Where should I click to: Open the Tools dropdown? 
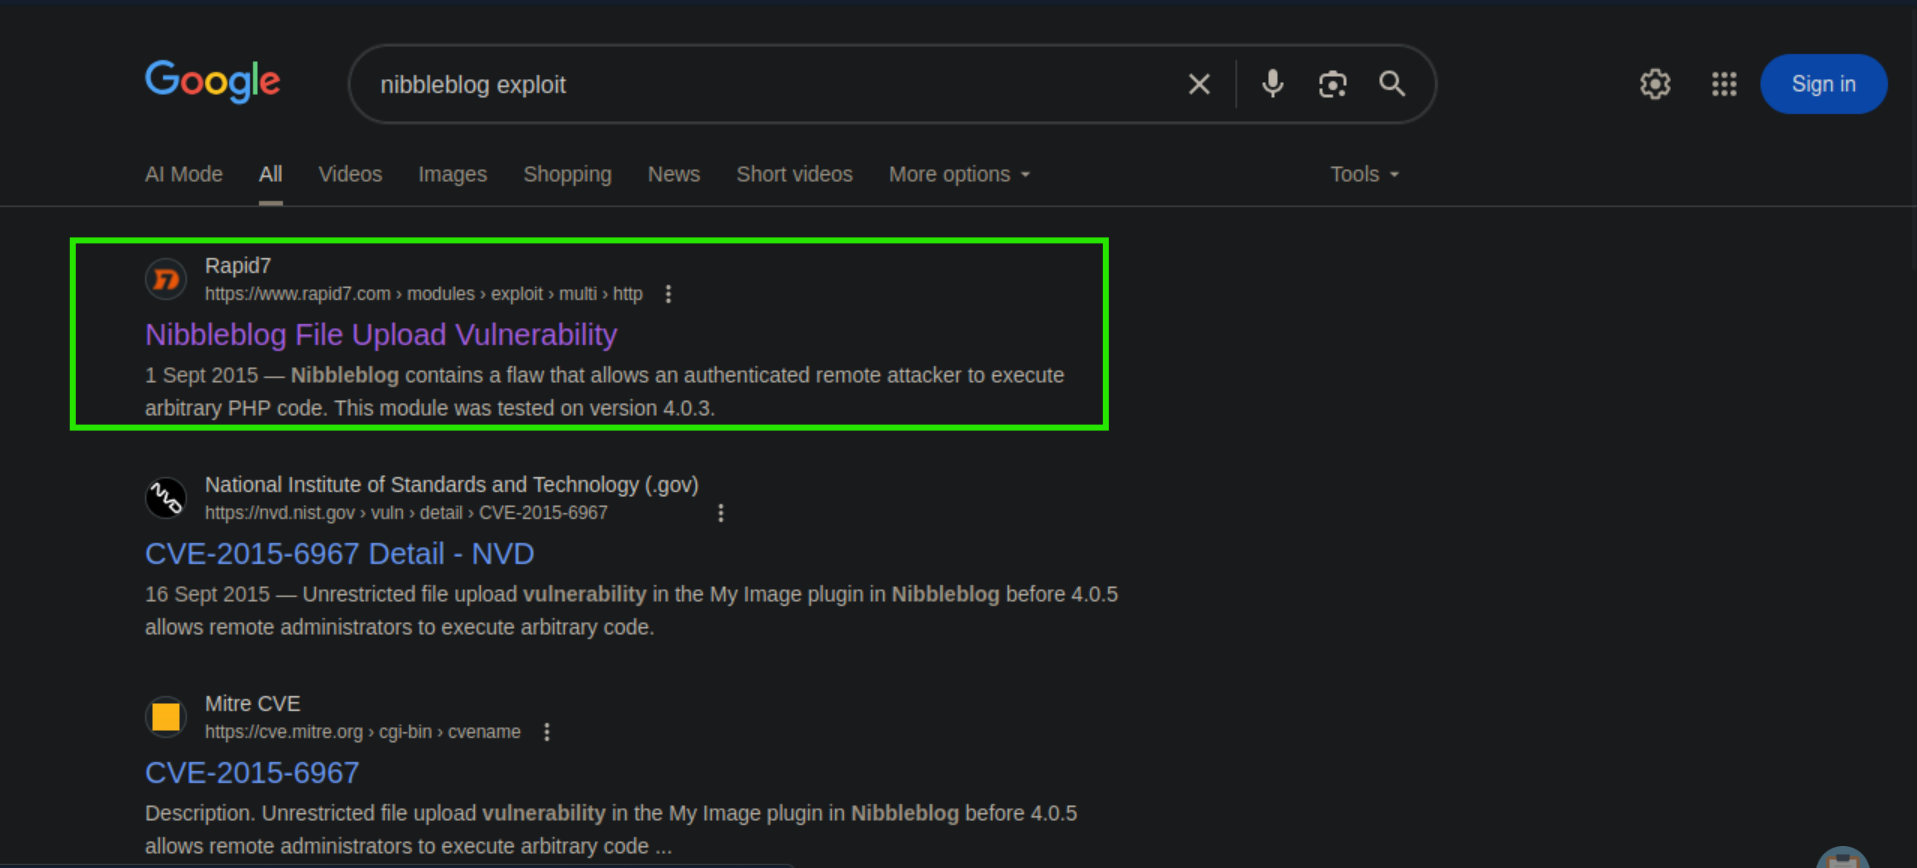click(1364, 174)
